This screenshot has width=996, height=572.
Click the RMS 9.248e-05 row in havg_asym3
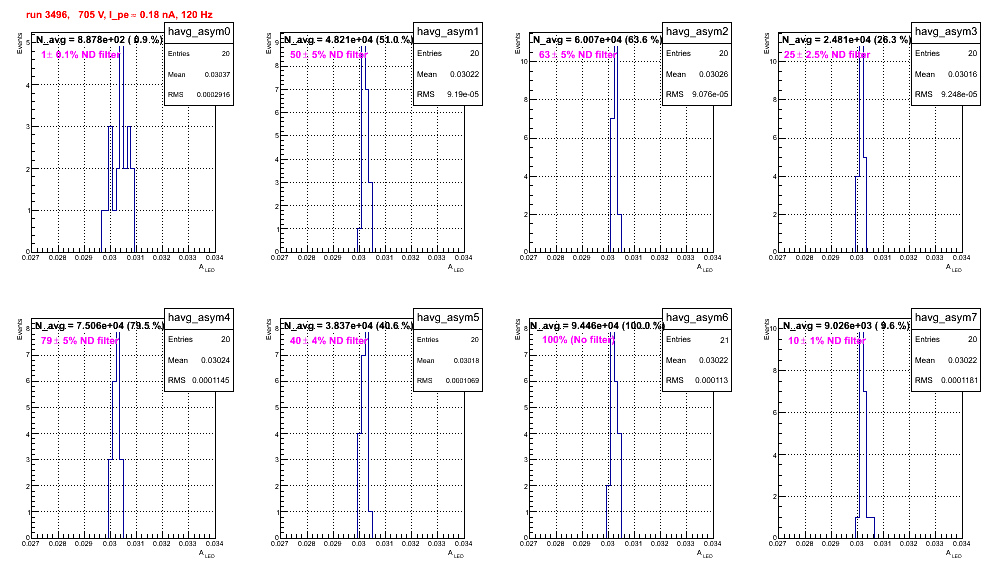point(946,94)
